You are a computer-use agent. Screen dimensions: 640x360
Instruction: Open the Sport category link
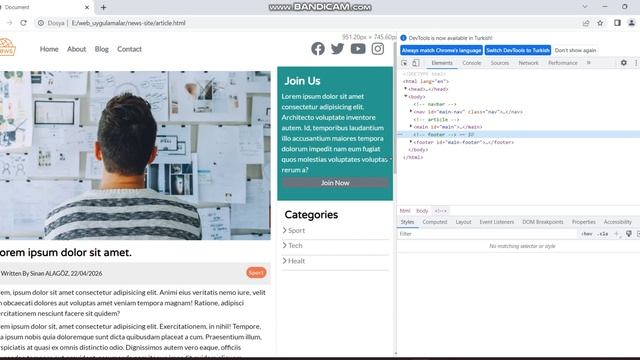(x=296, y=231)
